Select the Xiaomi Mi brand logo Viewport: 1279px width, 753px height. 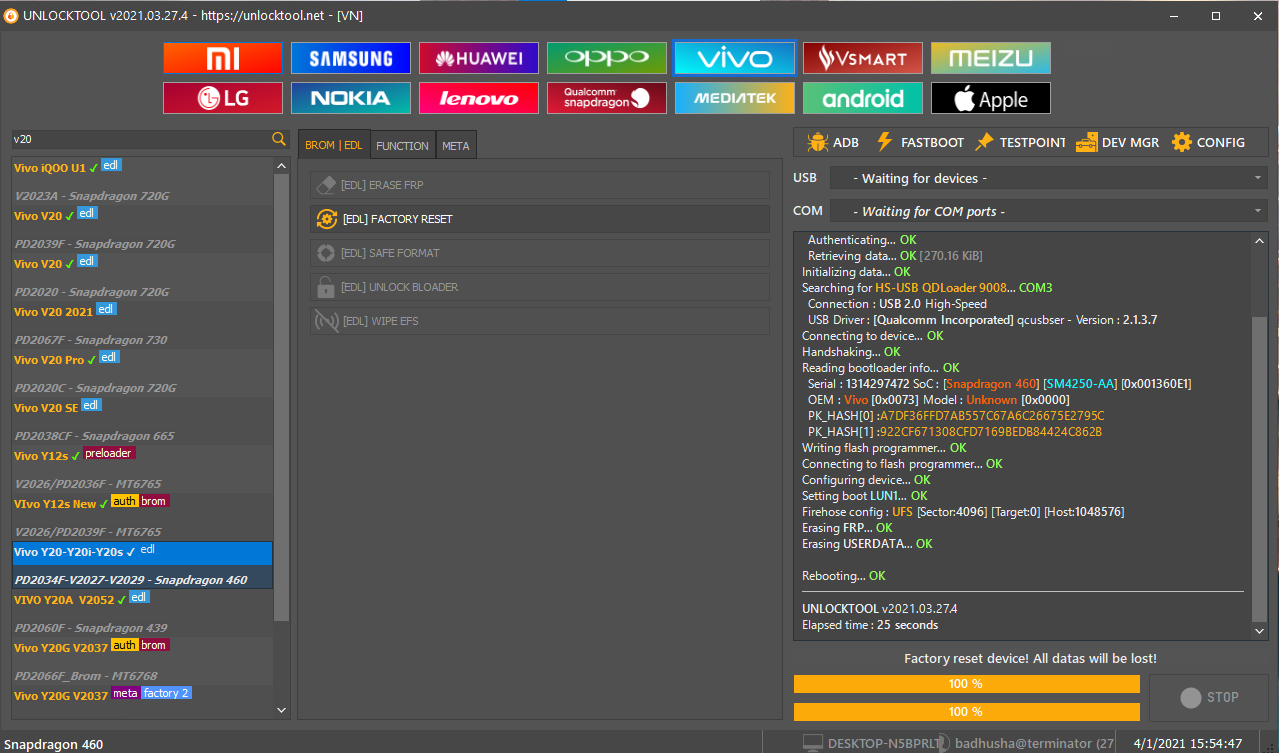click(223, 58)
